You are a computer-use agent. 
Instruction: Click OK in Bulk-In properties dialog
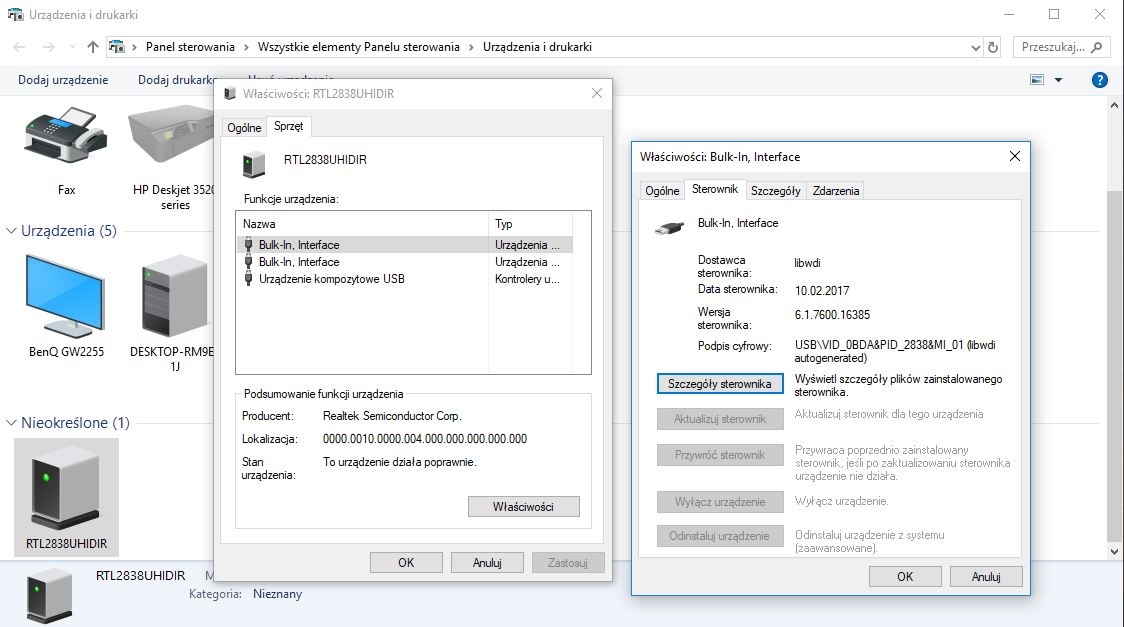905,577
